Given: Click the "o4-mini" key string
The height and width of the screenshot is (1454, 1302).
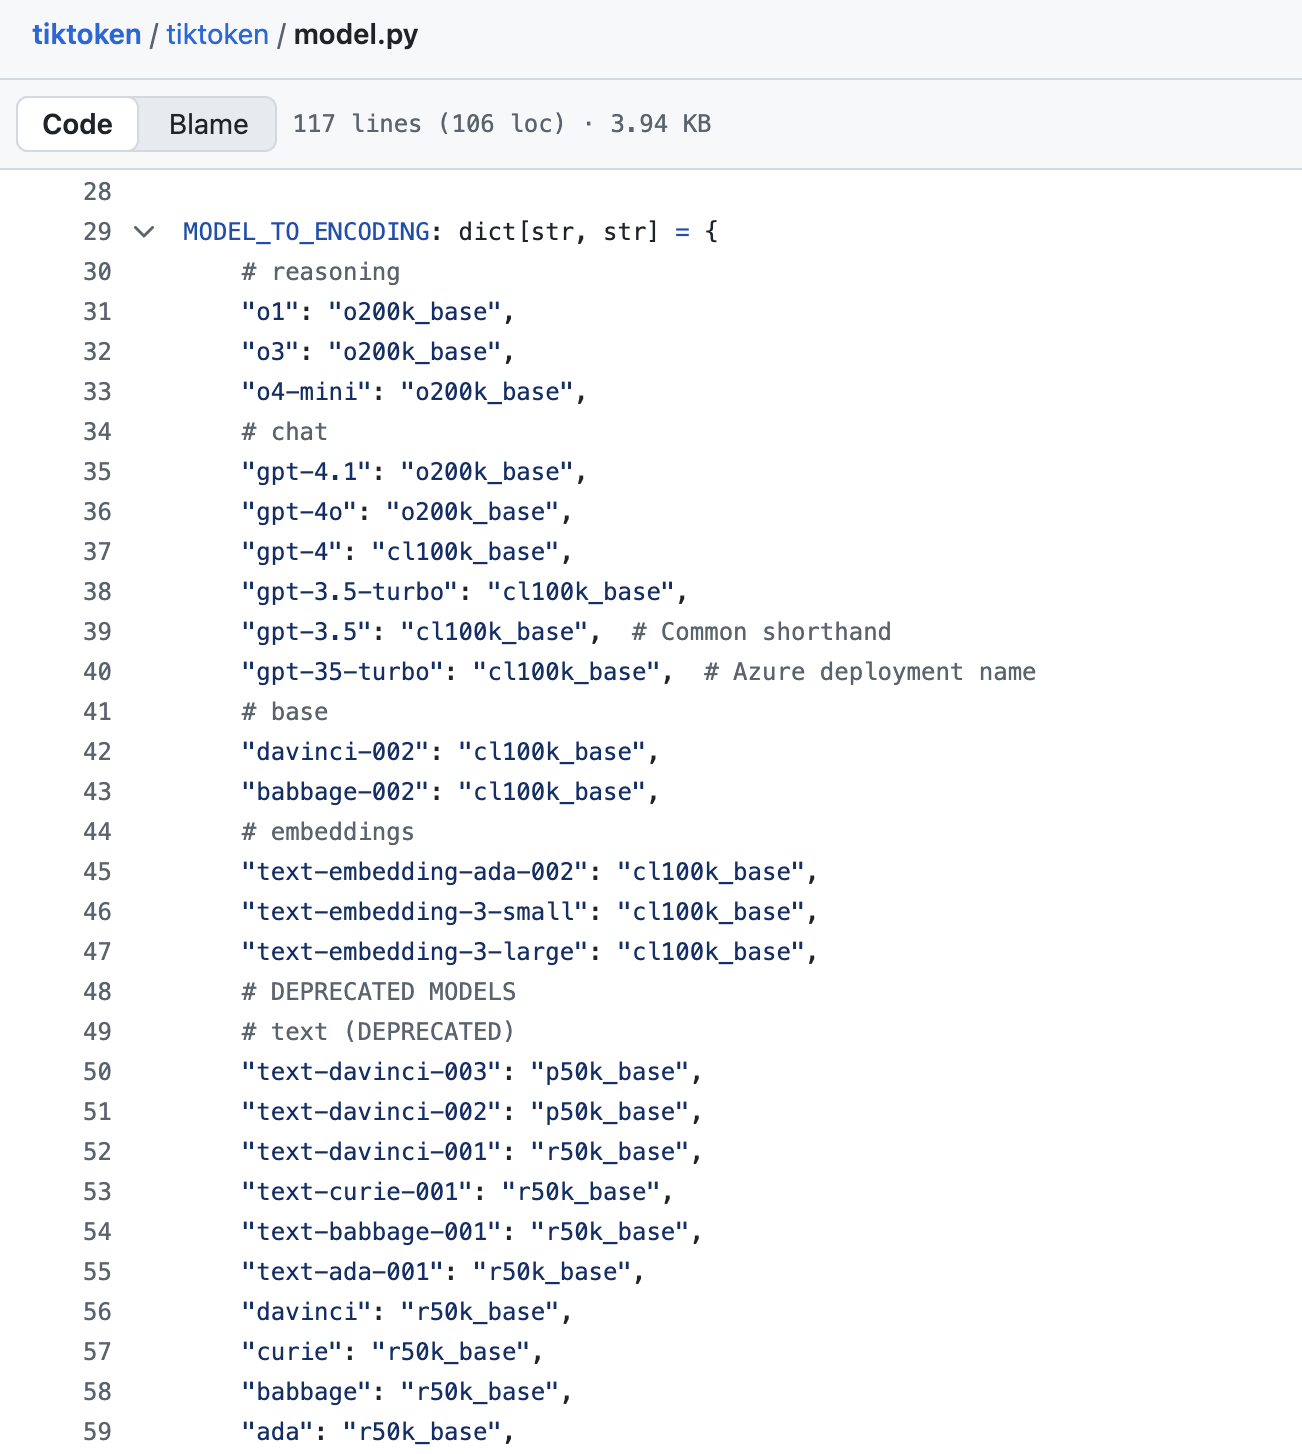Looking at the screenshot, I should coord(307,392).
